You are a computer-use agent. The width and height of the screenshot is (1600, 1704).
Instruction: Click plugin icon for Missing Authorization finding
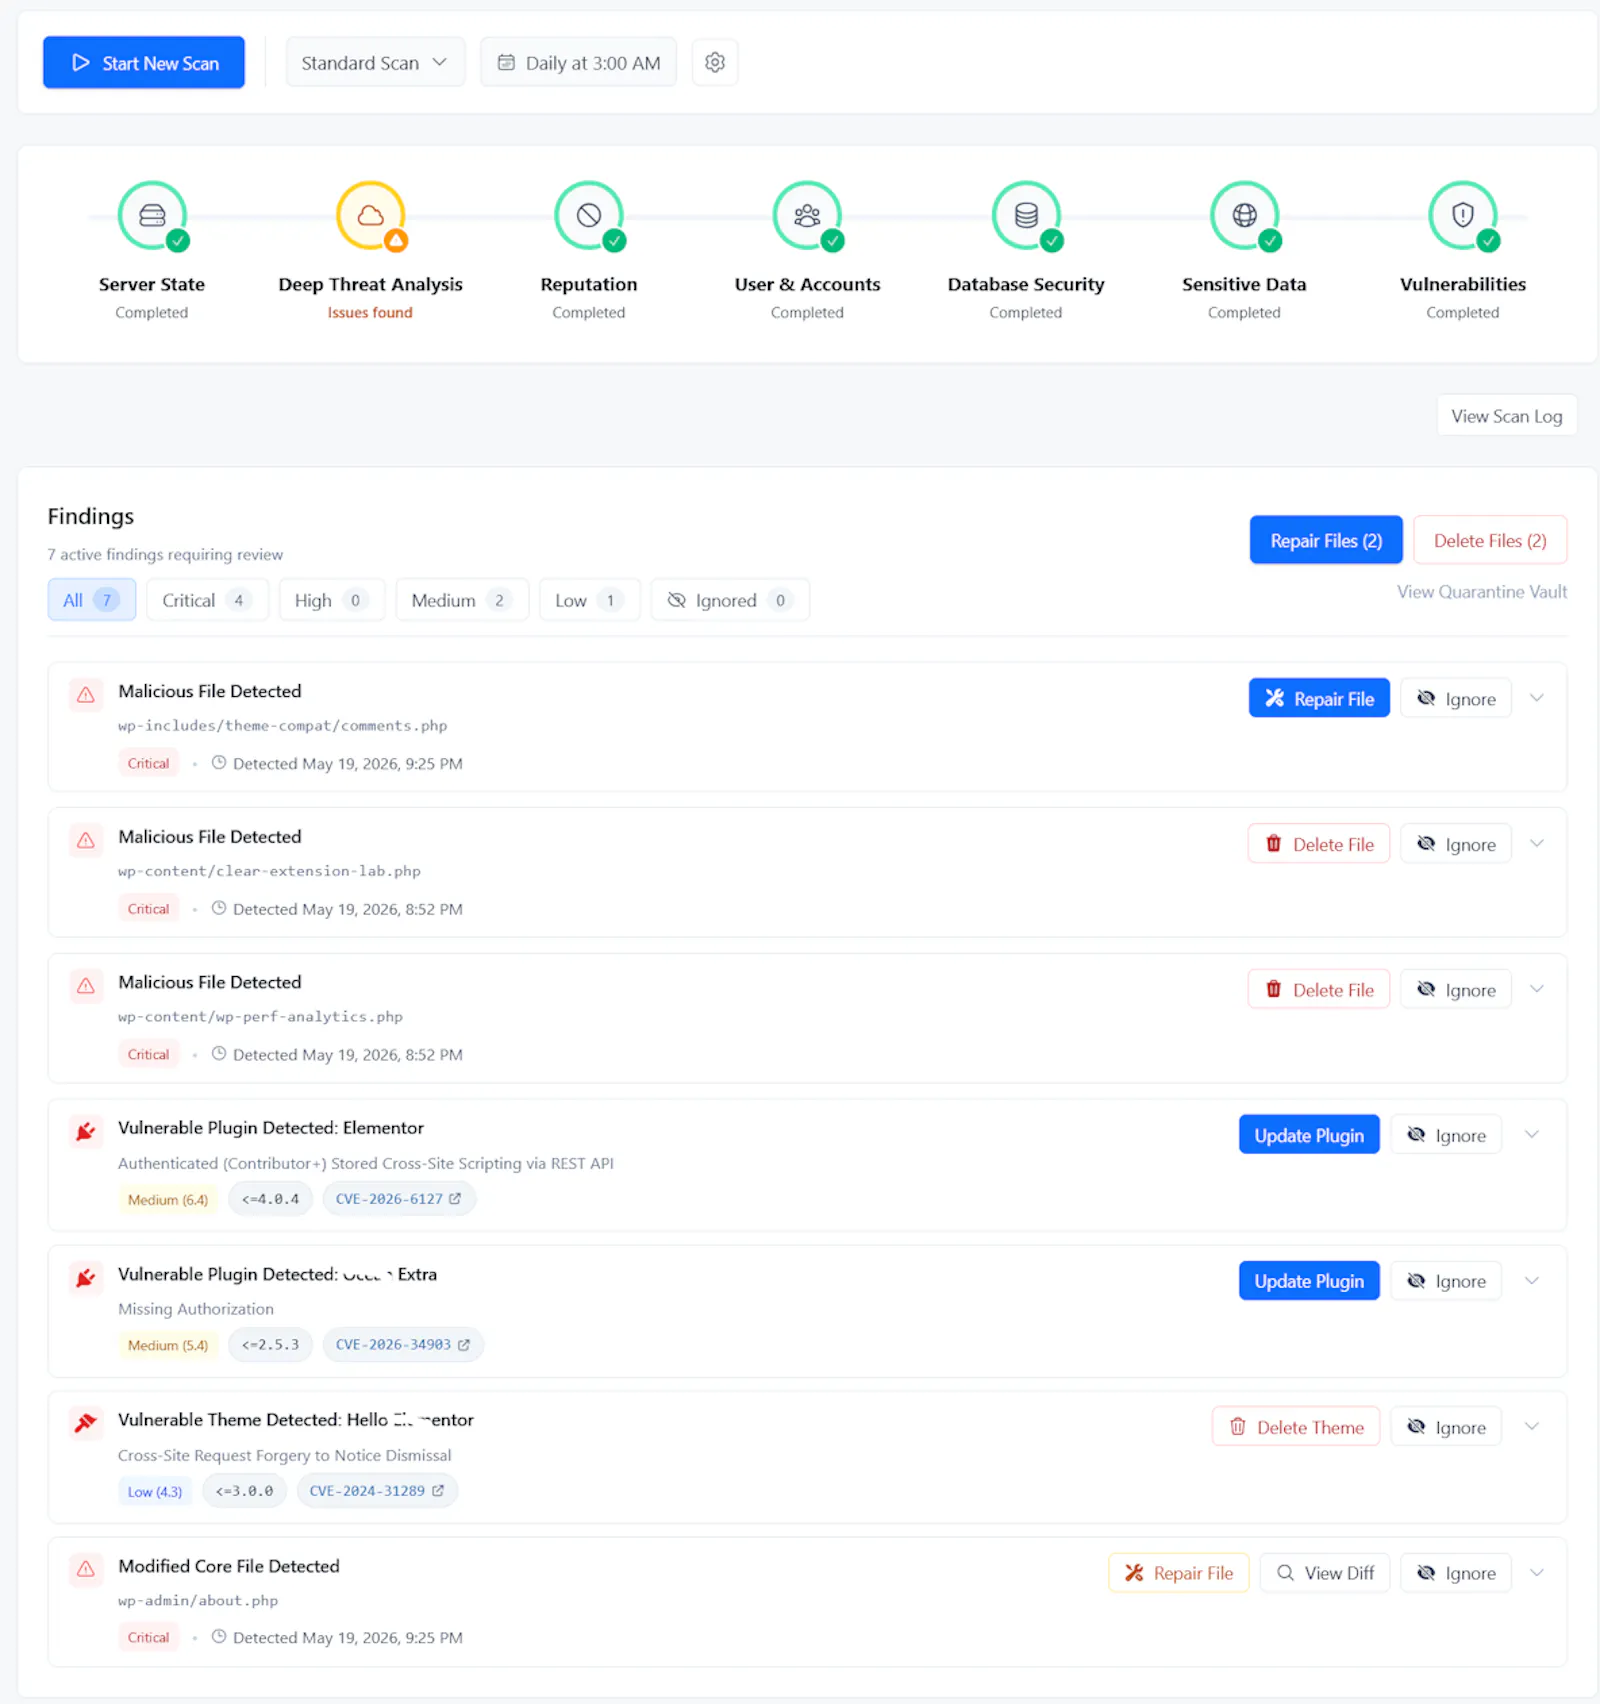(x=86, y=1277)
